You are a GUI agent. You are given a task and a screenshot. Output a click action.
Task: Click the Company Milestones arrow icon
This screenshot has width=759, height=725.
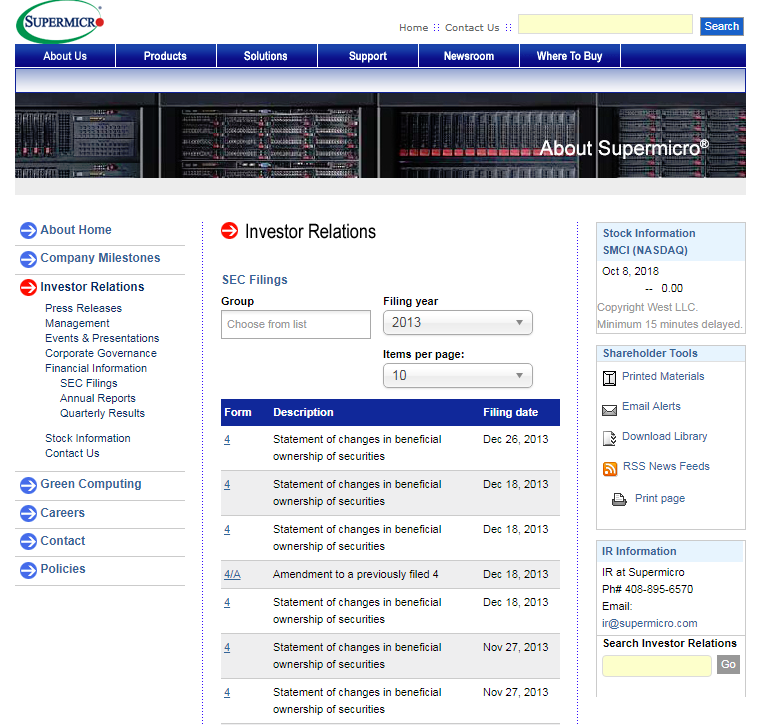coord(28,259)
